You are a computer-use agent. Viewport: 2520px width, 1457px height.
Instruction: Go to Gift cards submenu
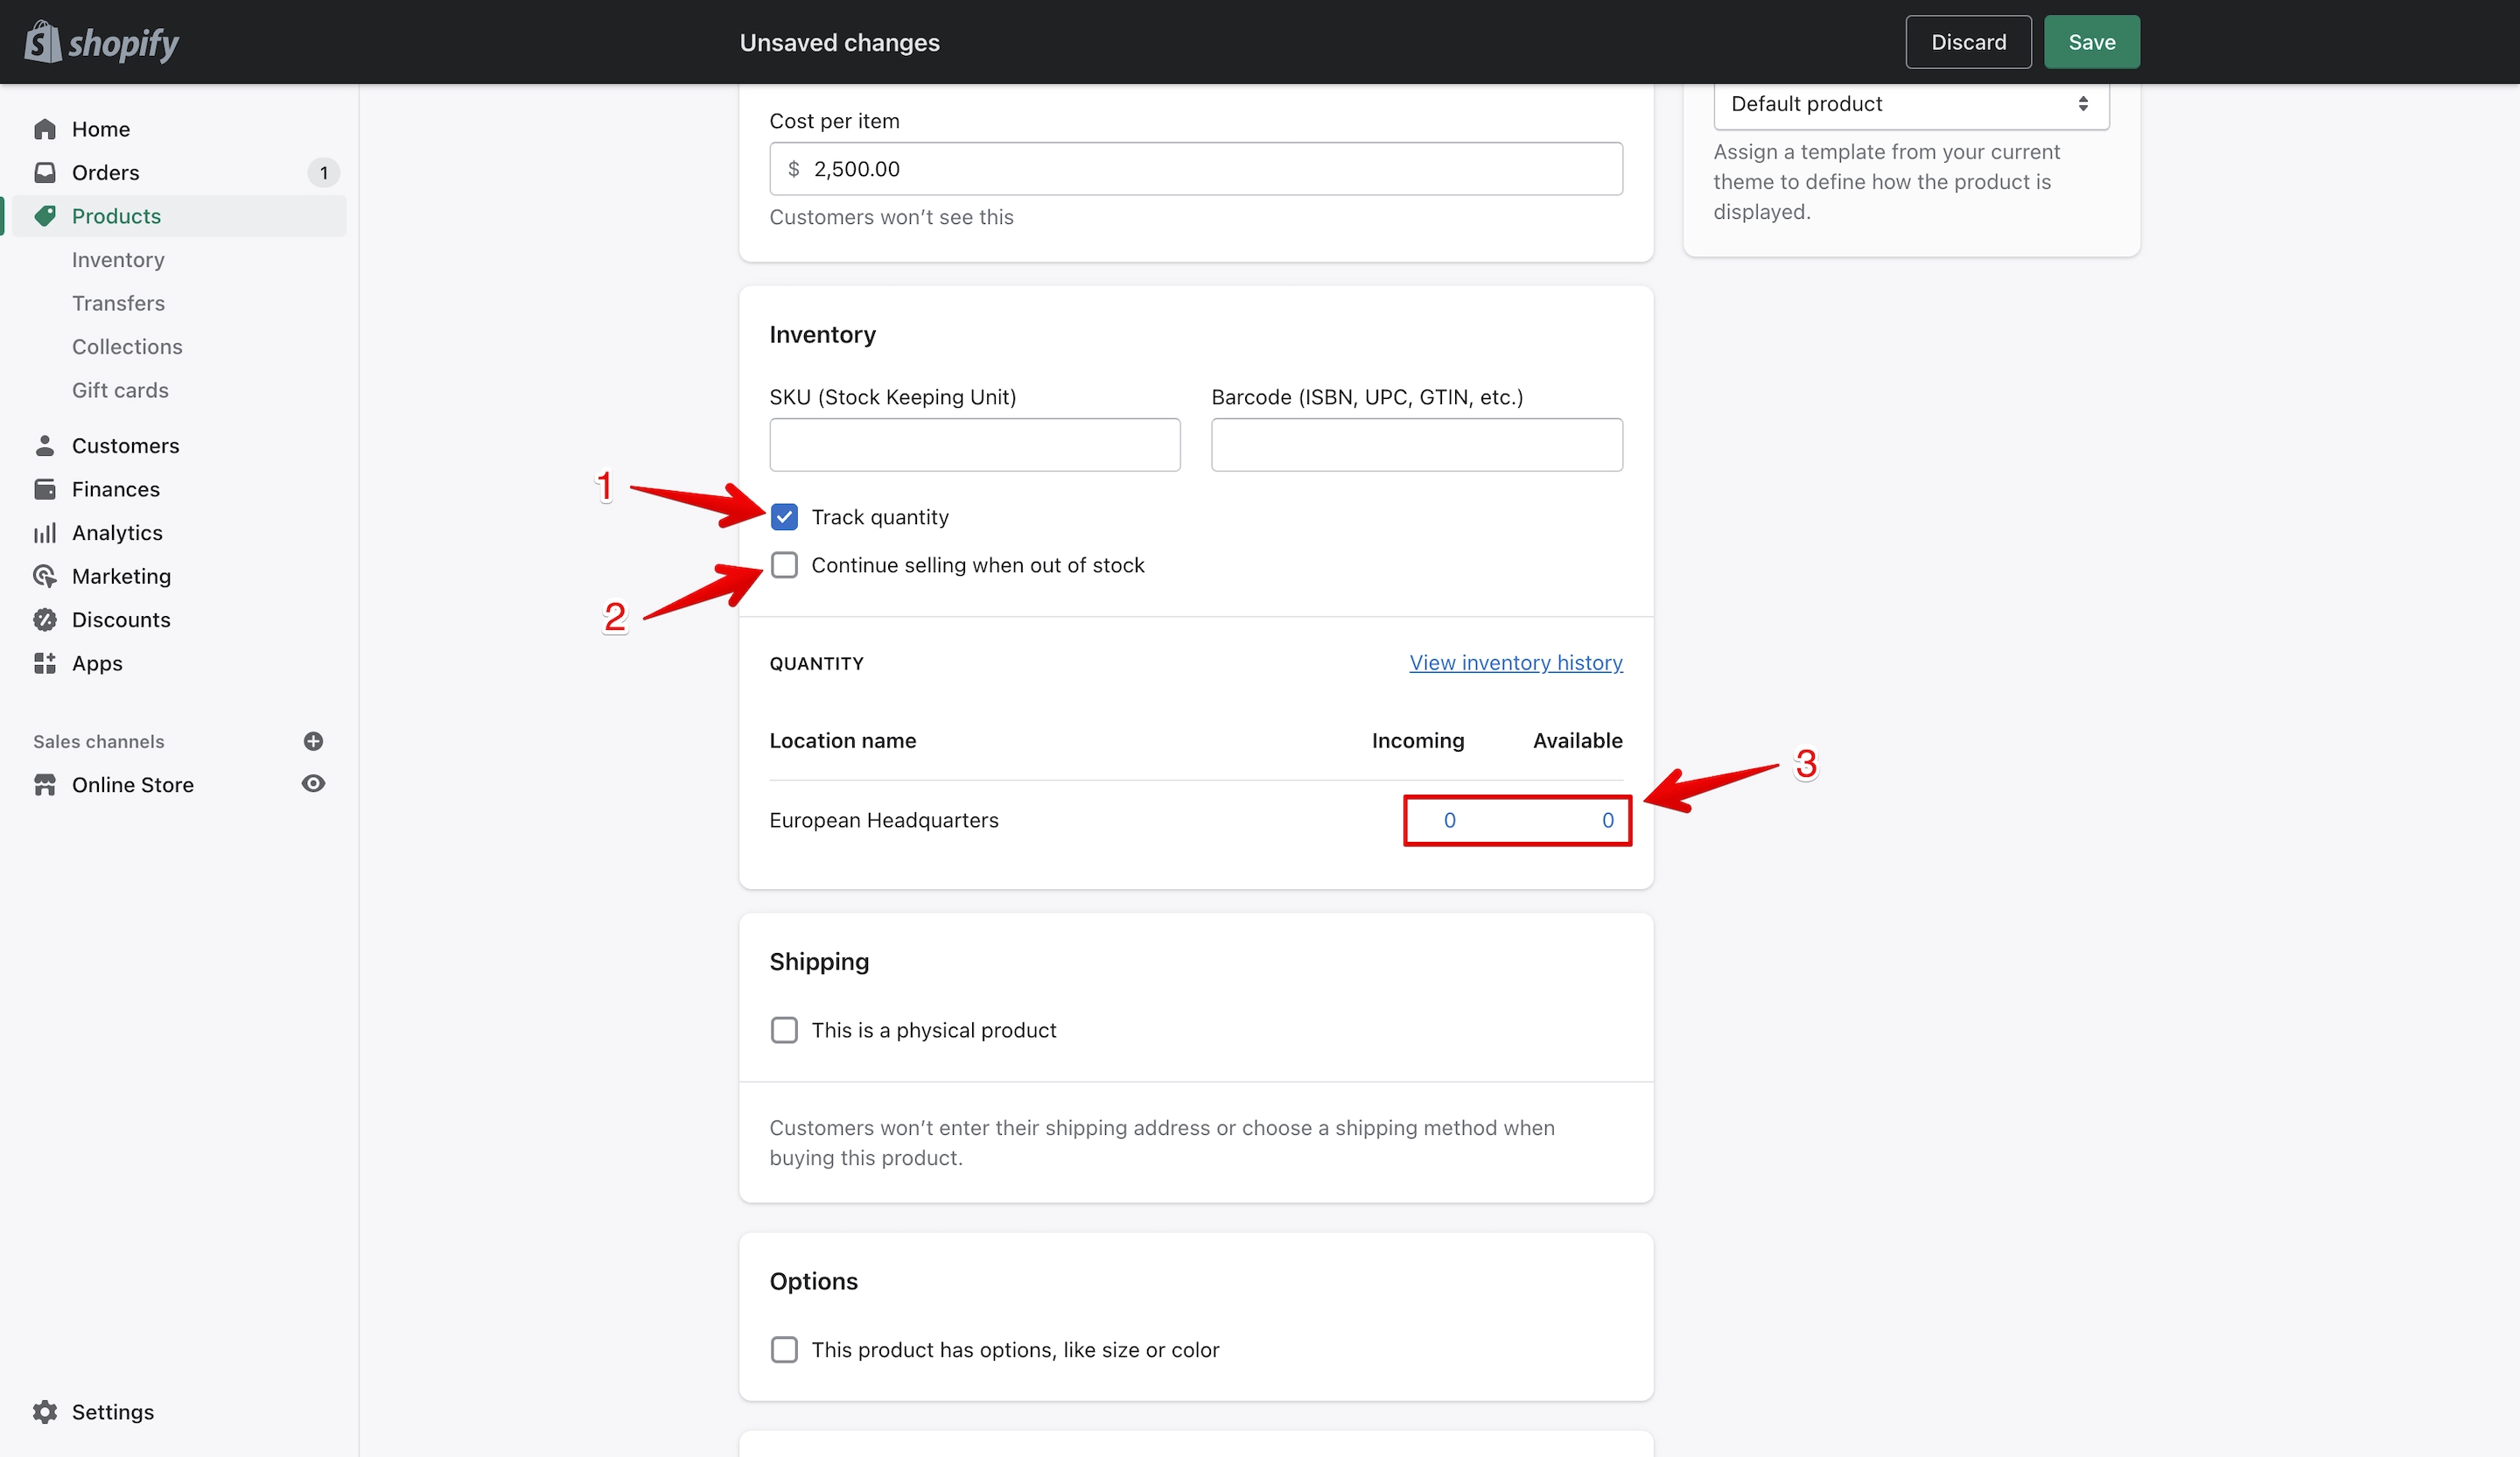click(120, 390)
